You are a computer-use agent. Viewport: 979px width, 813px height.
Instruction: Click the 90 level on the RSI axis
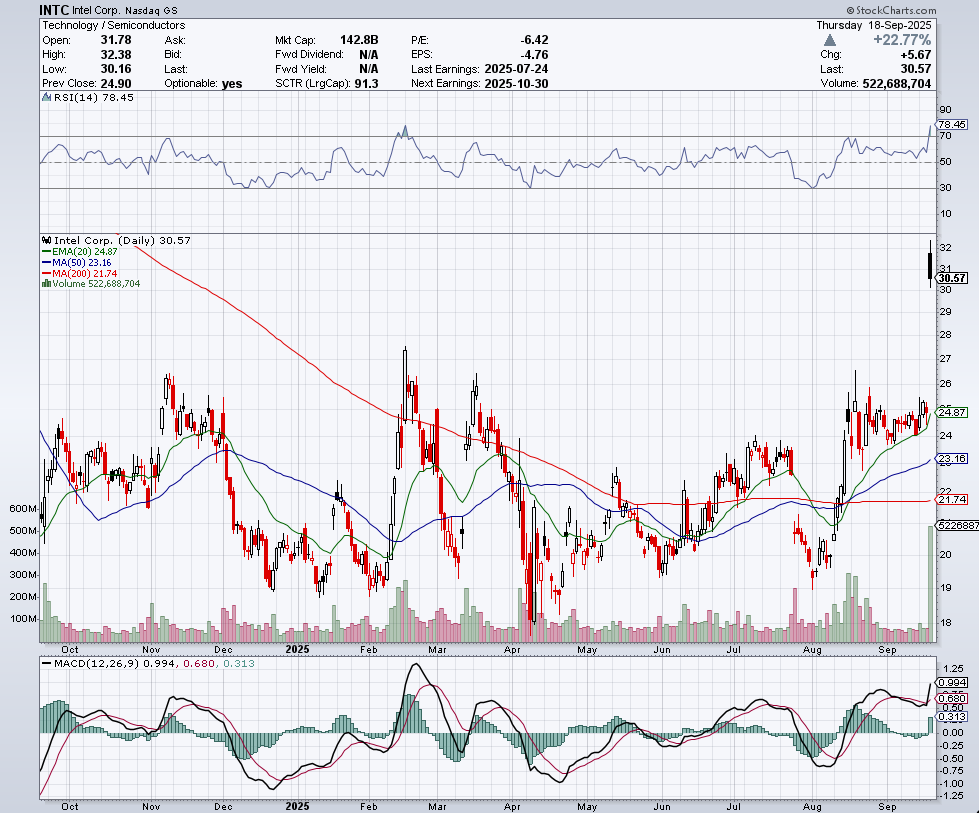pyautogui.click(x=945, y=110)
